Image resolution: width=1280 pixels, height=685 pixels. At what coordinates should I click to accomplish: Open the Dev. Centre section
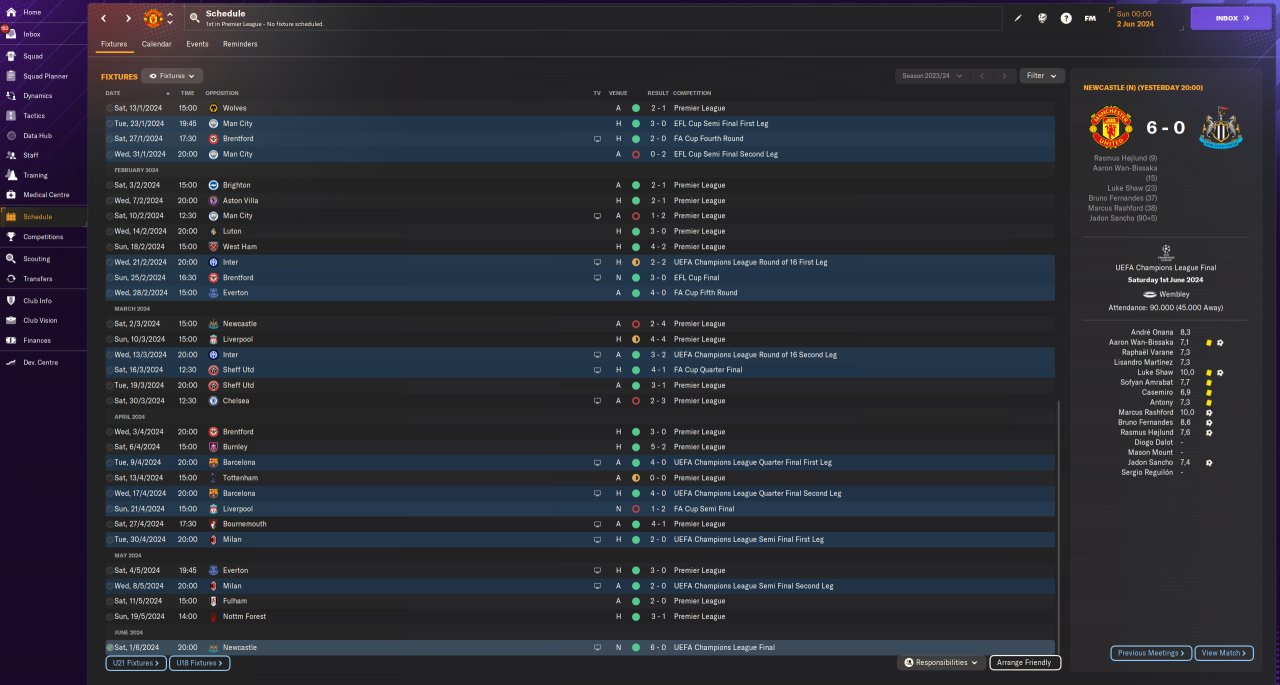[39, 363]
